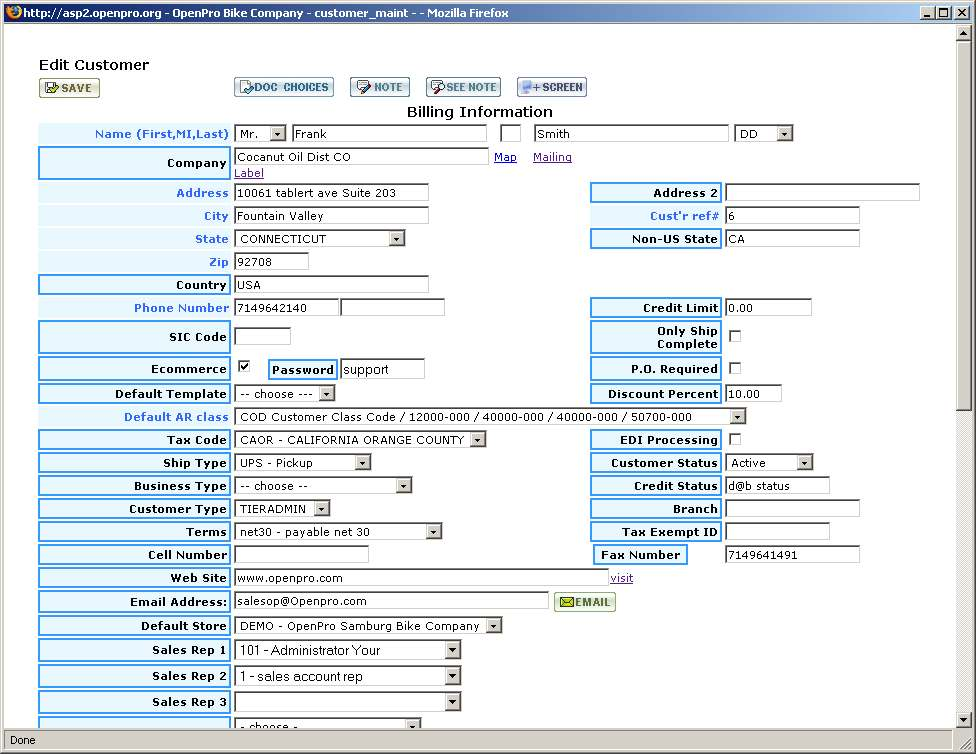This screenshot has height=754, width=976.
Task: Click the Mailing link
Action: tap(552, 157)
